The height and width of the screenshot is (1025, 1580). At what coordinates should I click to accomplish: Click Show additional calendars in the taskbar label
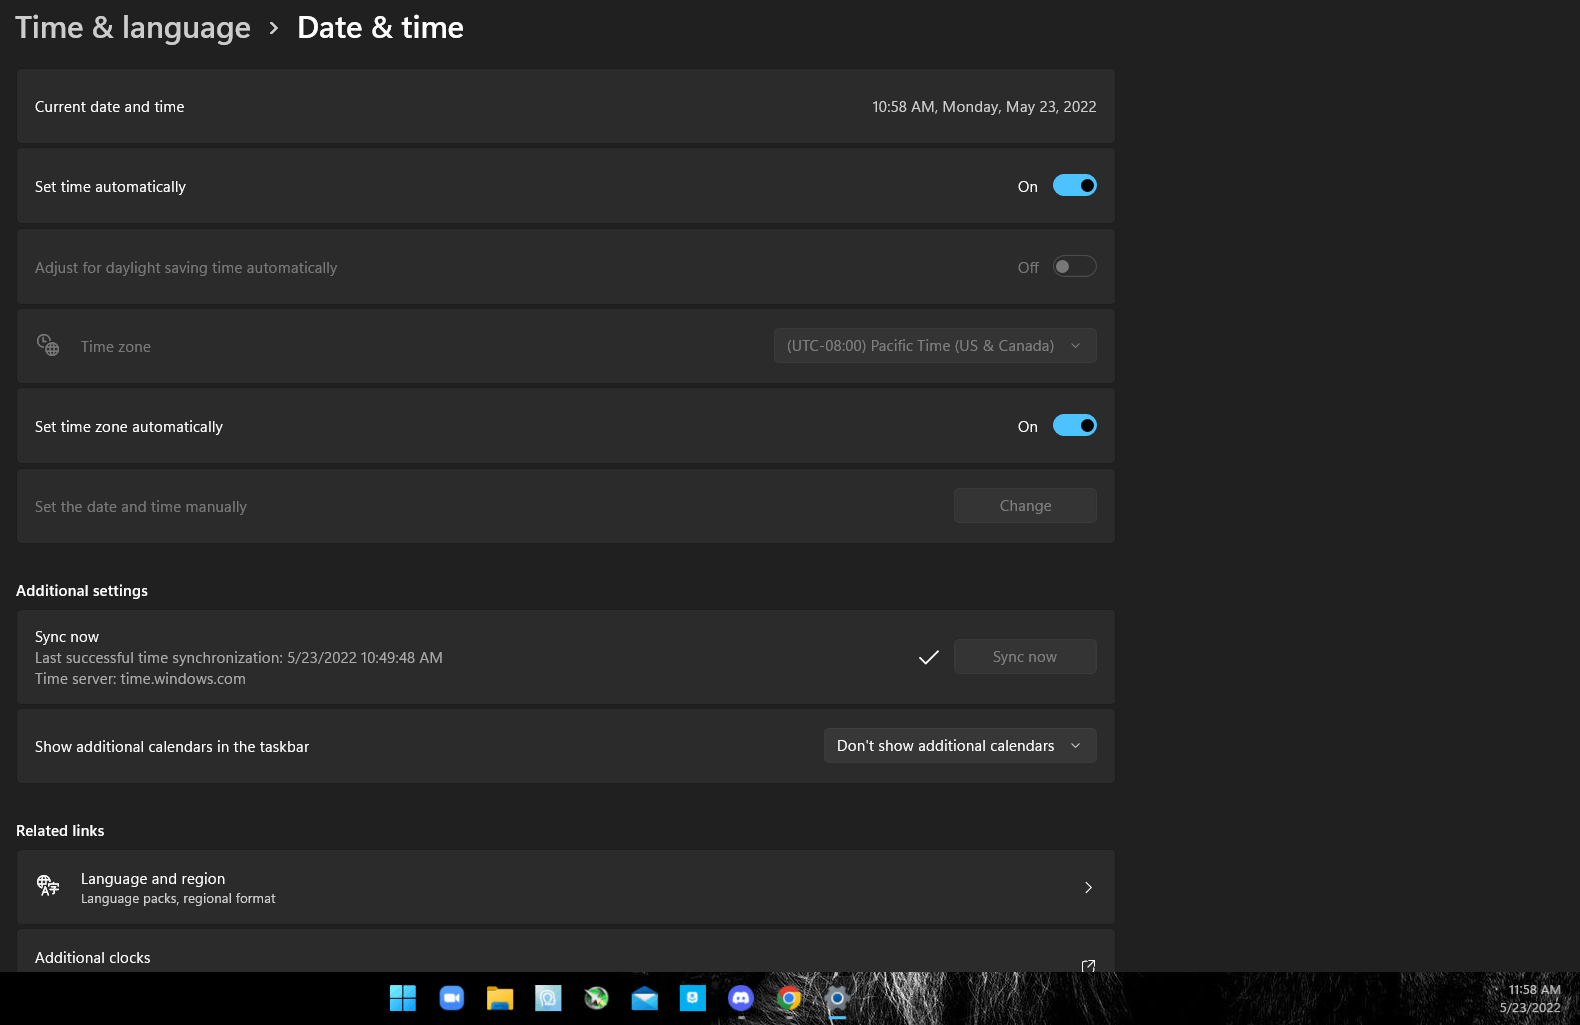(x=172, y=747)
